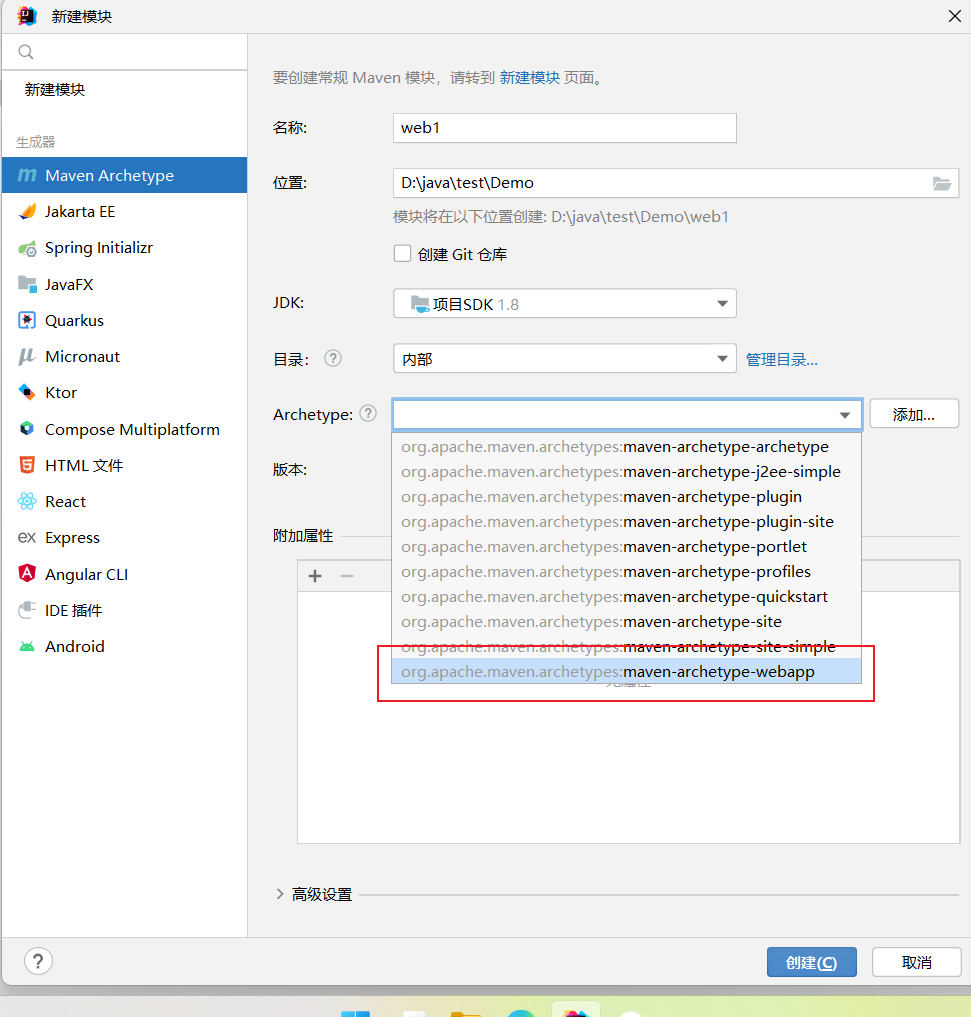Click the Add (添加...) archetype button
971x1017 pixels.
(914, 414)
